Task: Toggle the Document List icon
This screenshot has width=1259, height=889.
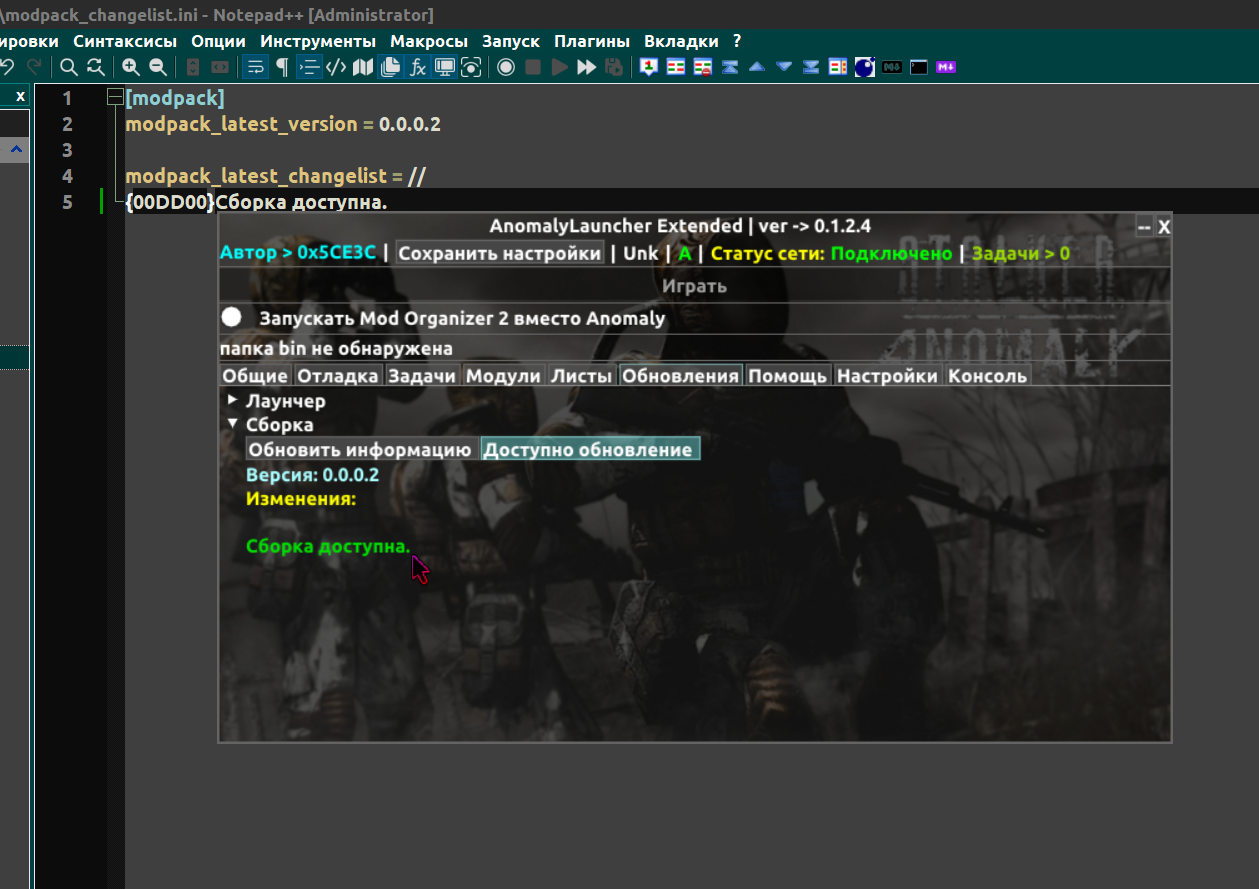Action: tap(390, 67)
